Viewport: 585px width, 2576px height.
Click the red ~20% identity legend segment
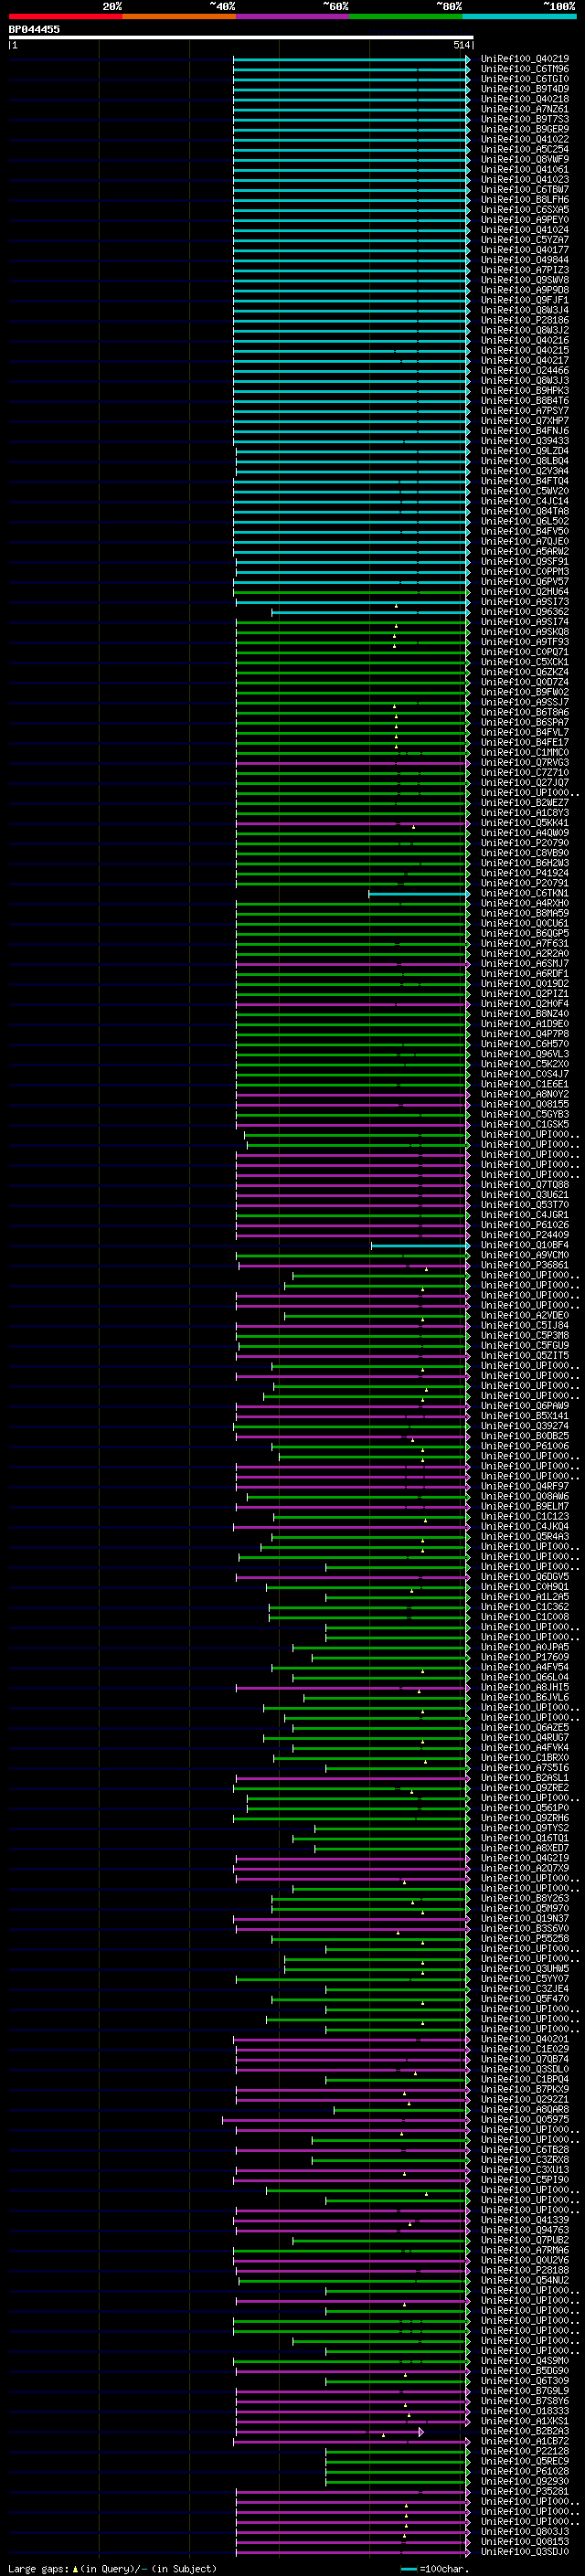click(x=65, y=16)
